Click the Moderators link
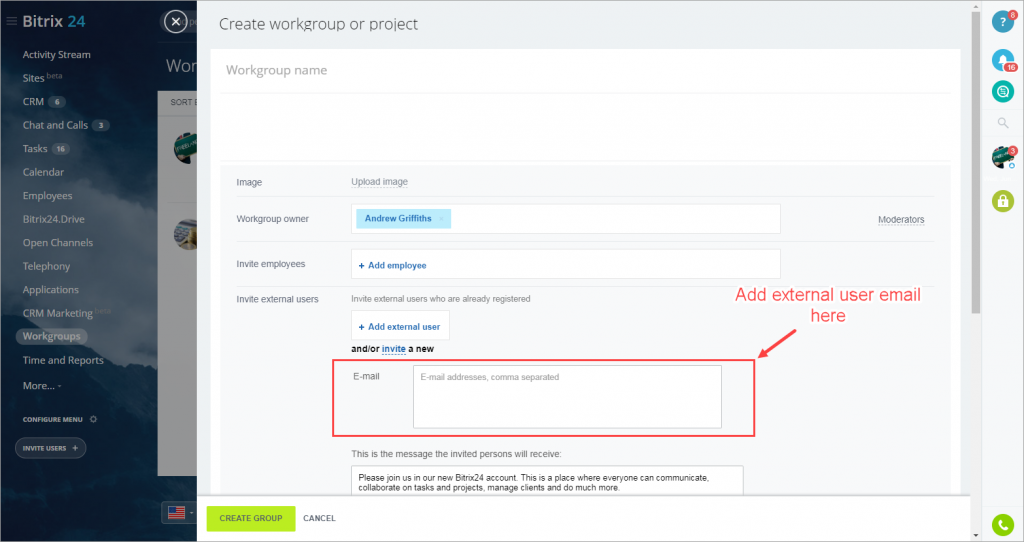The width and height of the screenshot is (1024, 542). tap(901, 220)
